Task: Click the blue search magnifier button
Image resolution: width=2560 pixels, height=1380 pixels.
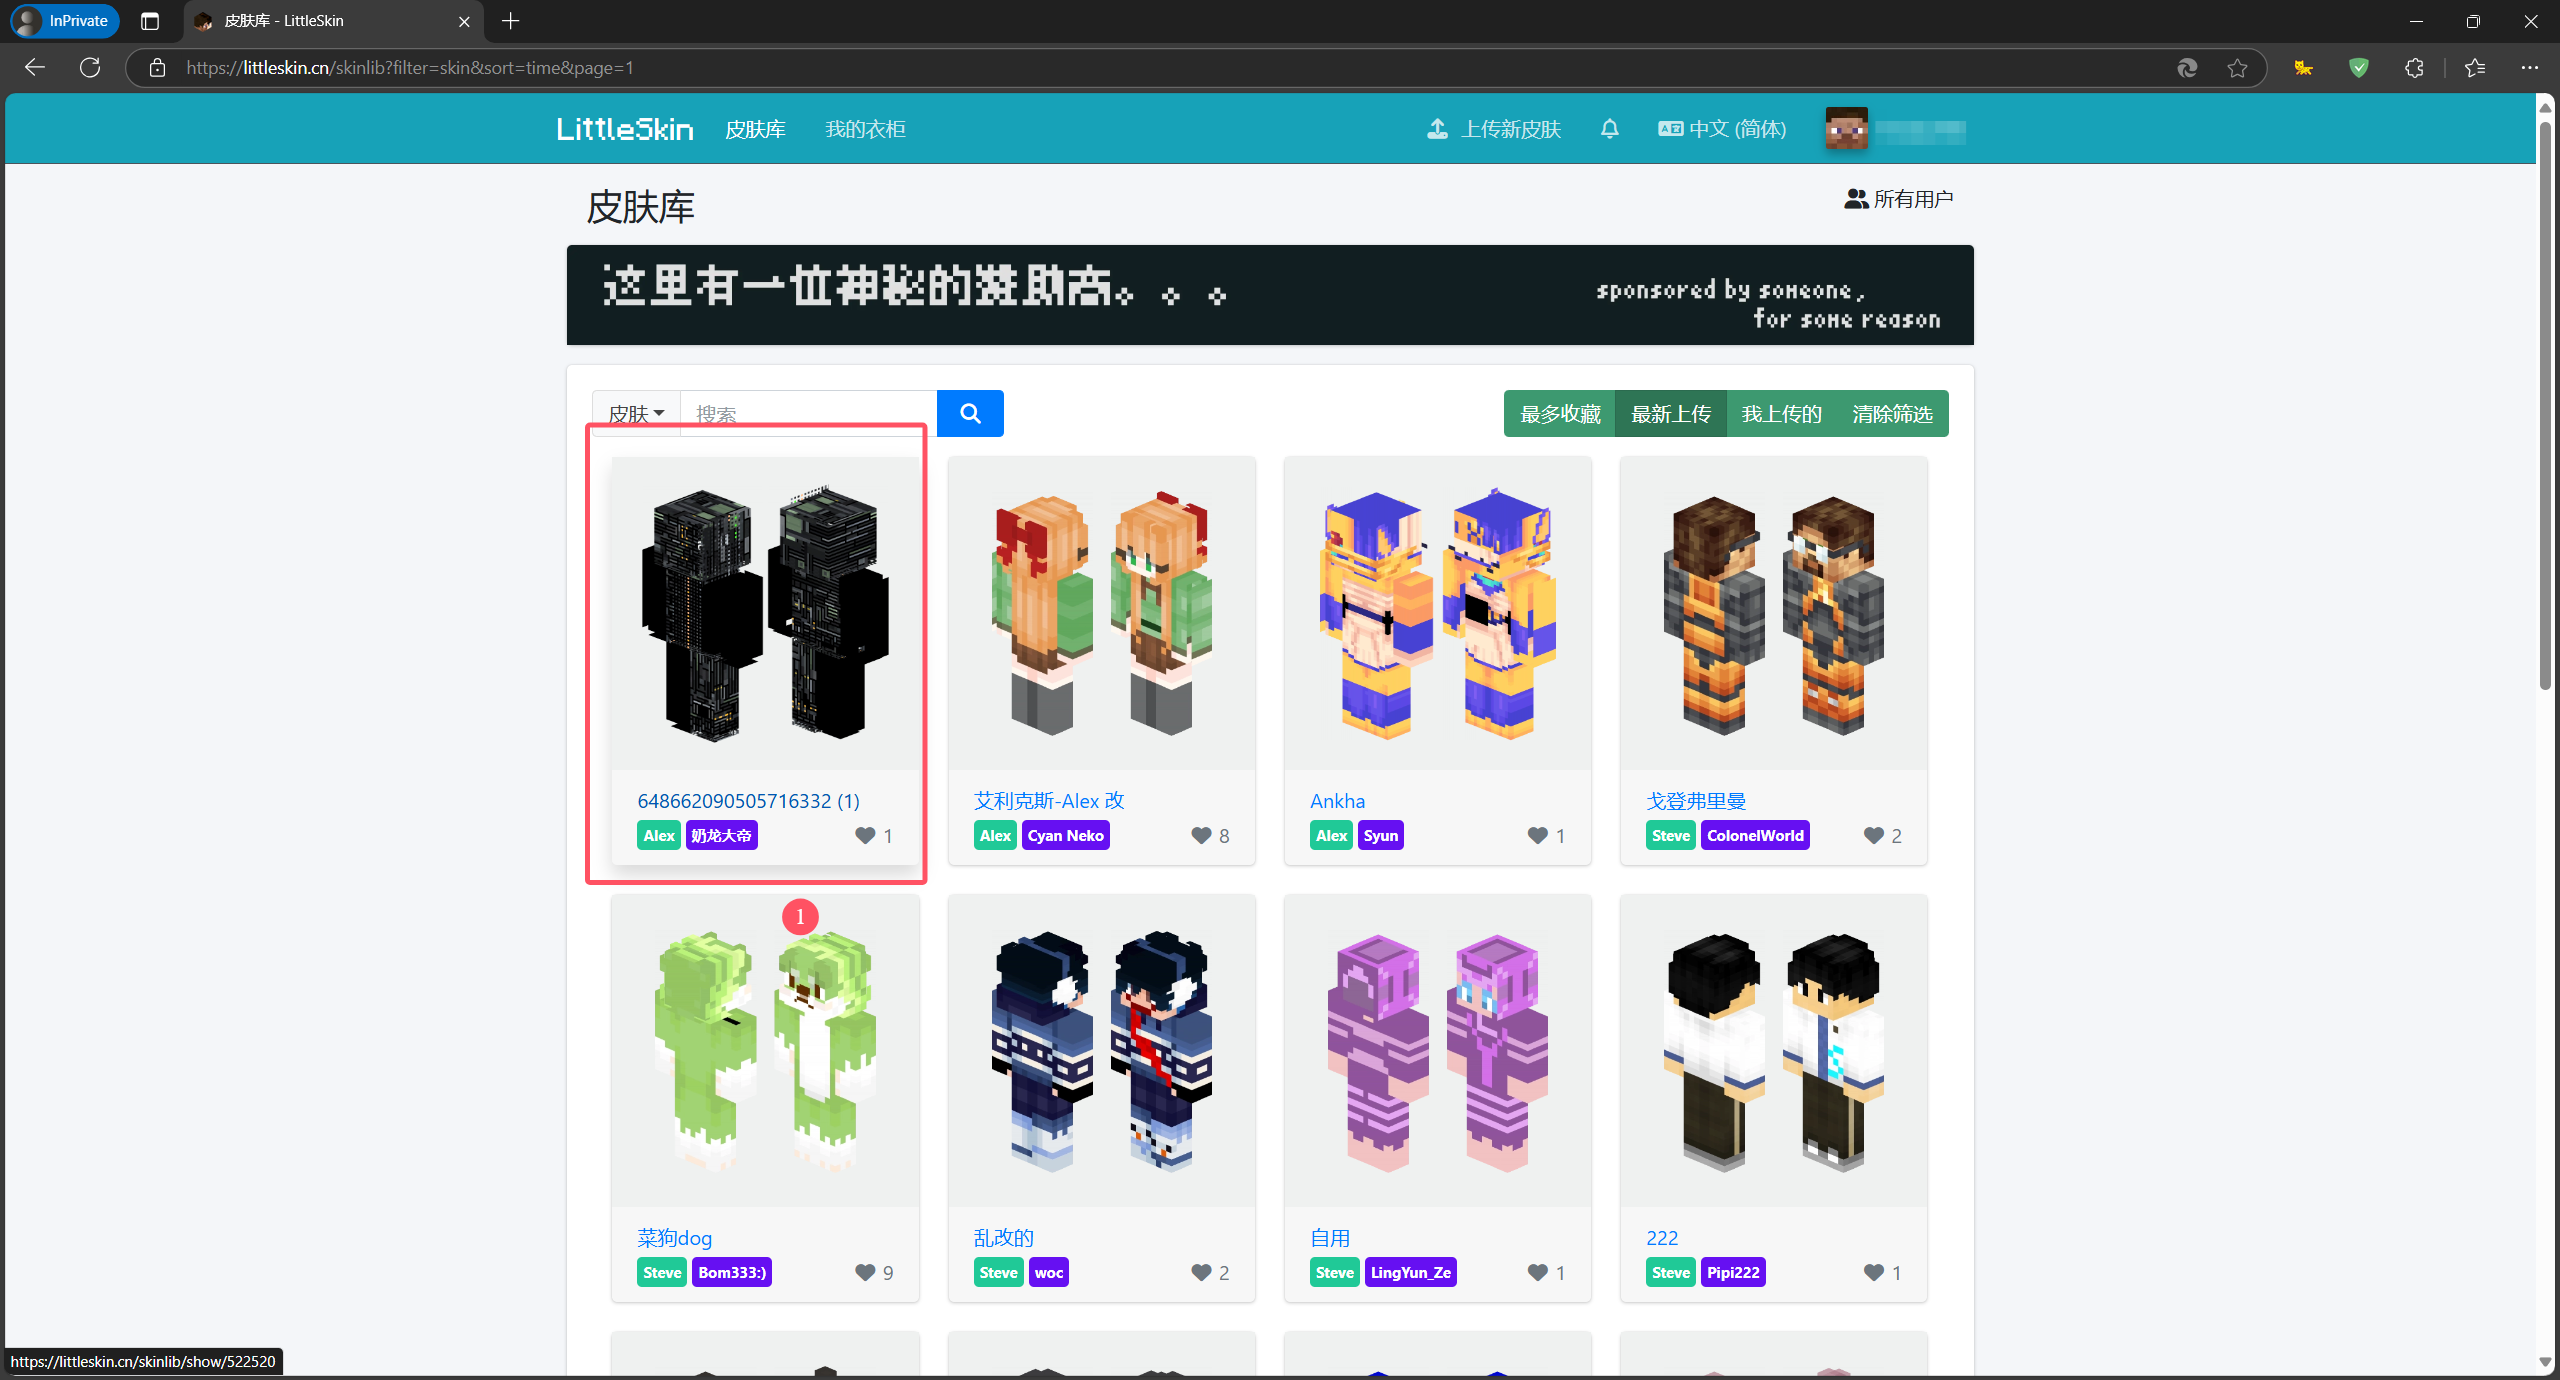Action: point(969,413)
